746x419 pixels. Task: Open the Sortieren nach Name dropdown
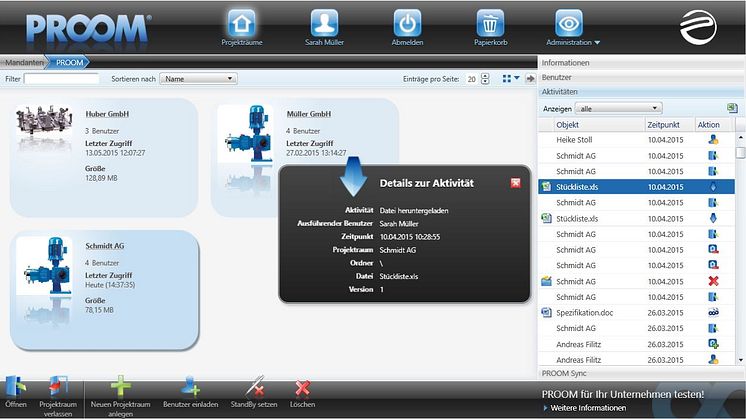(x=198, y=79)
